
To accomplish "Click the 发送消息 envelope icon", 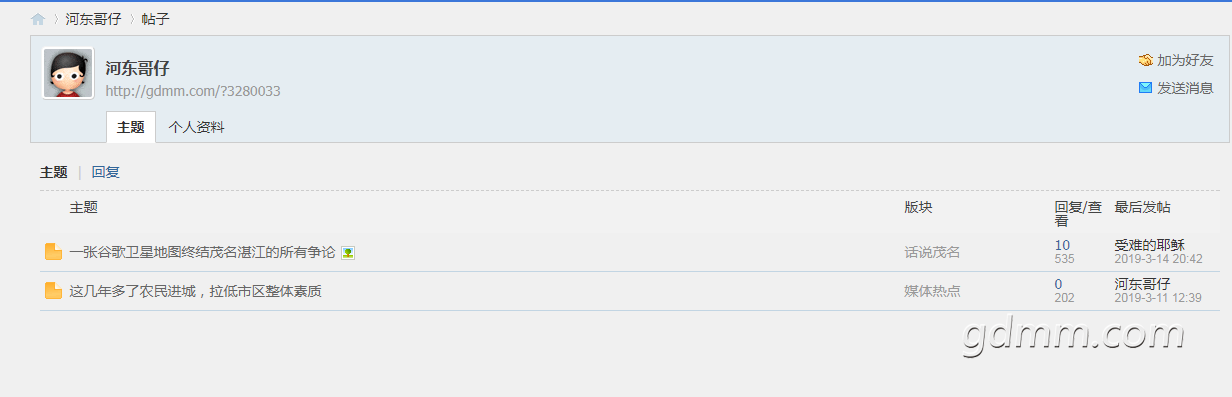I will pos(1146,88).
